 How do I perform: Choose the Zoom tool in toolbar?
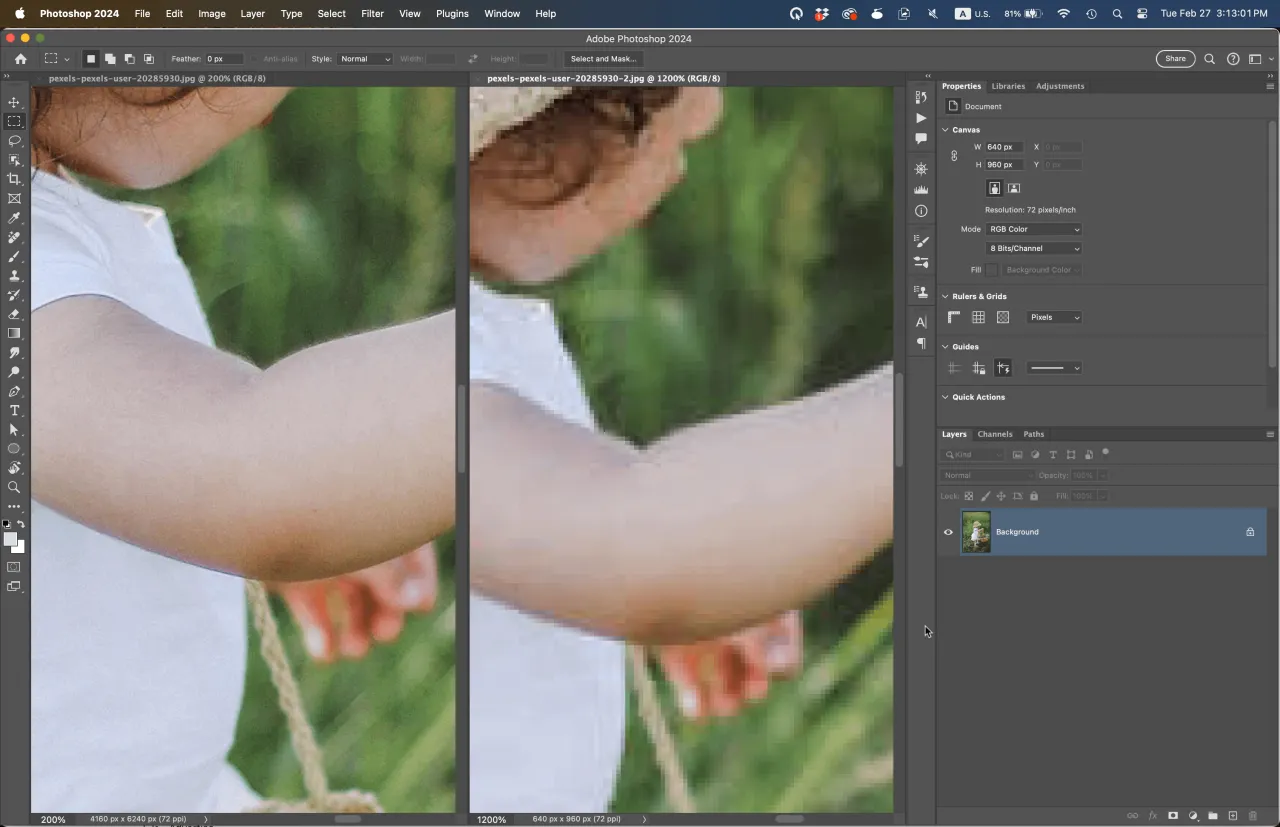pos(14,488)
